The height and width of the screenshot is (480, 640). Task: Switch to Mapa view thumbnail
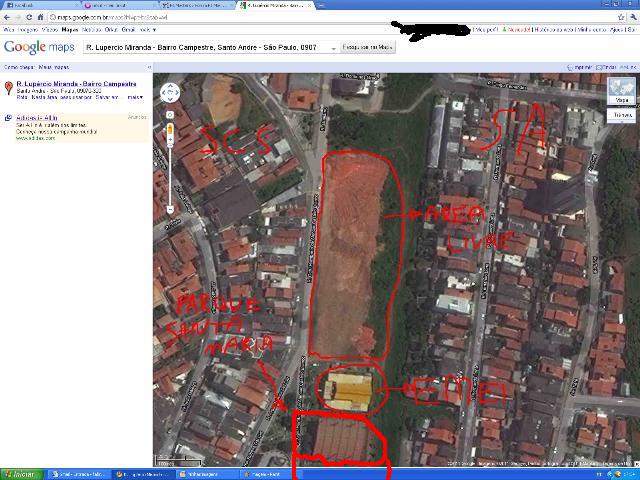(x=621, y=91)
